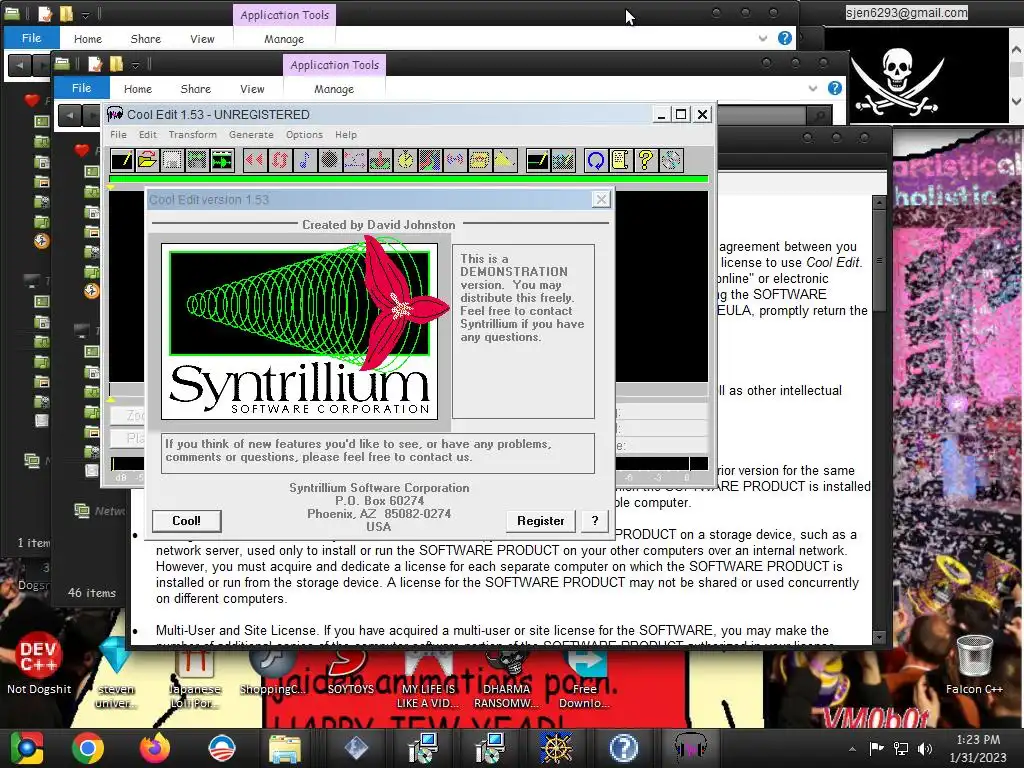Viewport: 1024px width, 768px height.
Task: Click the red double-arrow reverse icon in Cool Edit
Action: 255,160
